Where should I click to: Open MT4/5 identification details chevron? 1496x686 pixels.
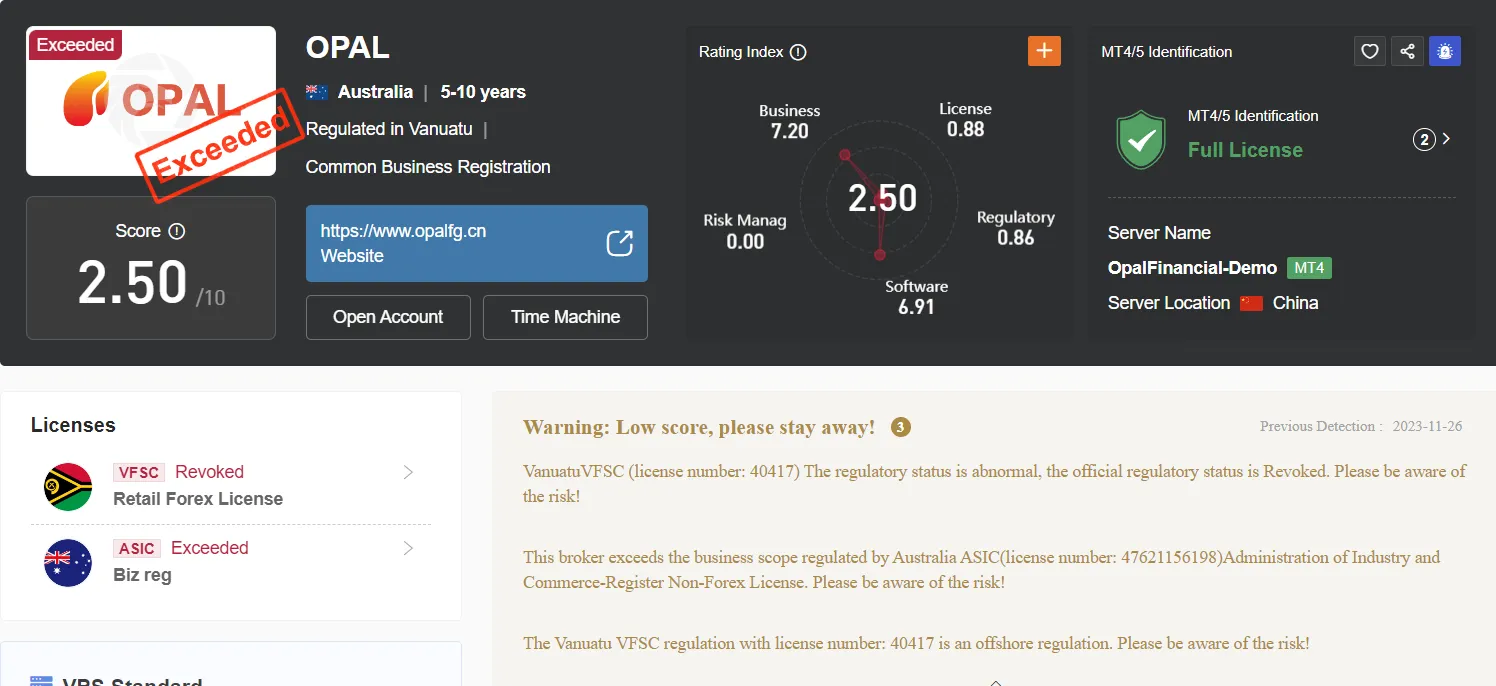tap(1446, 139)
